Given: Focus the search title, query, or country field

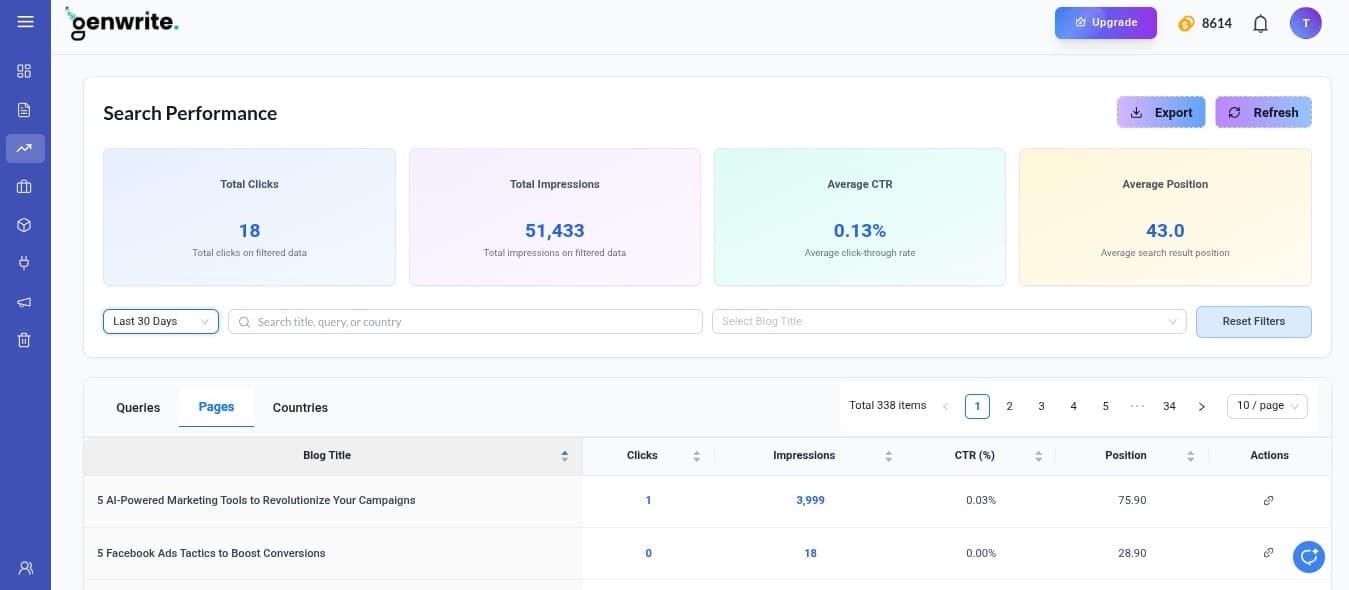Looking at the screenshot, I should pyautogui.click(x=465, y=322).
